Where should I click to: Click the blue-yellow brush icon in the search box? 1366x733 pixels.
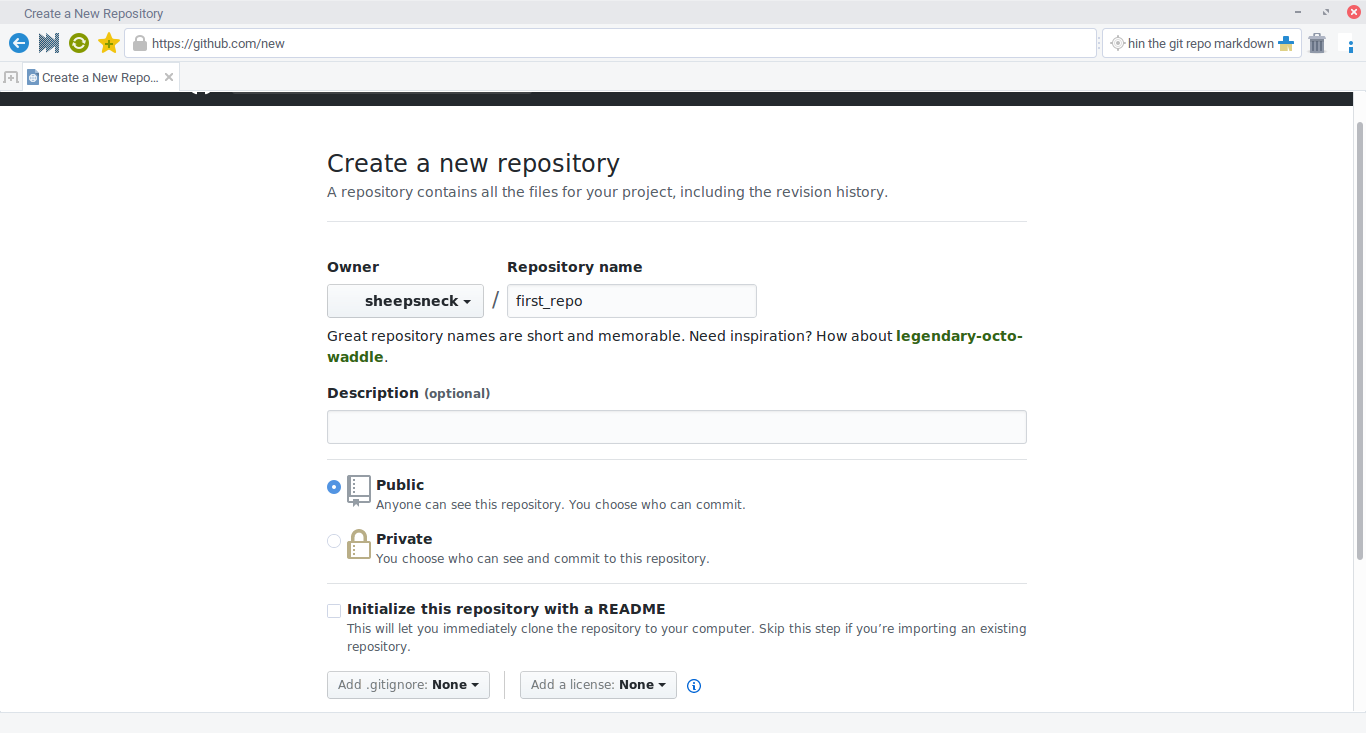1286,44
